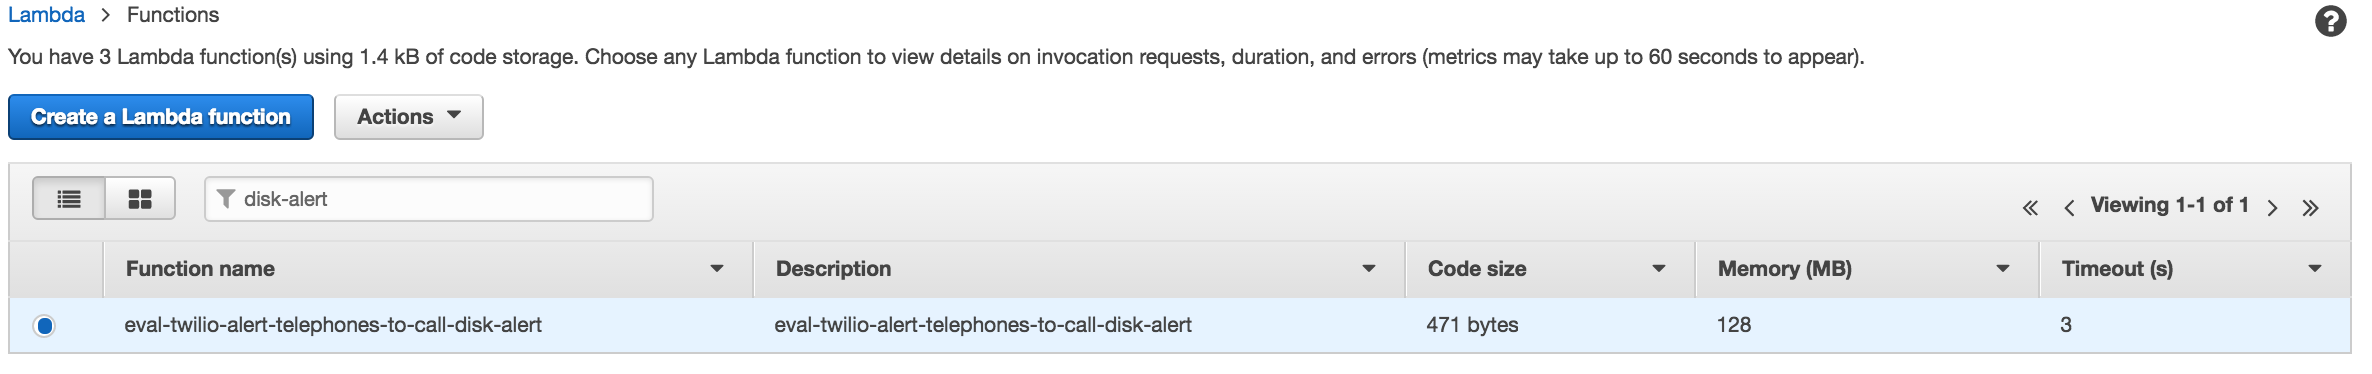Go to next page of results
This screenshot has height=374, width=2372.
coord(2272,208)
